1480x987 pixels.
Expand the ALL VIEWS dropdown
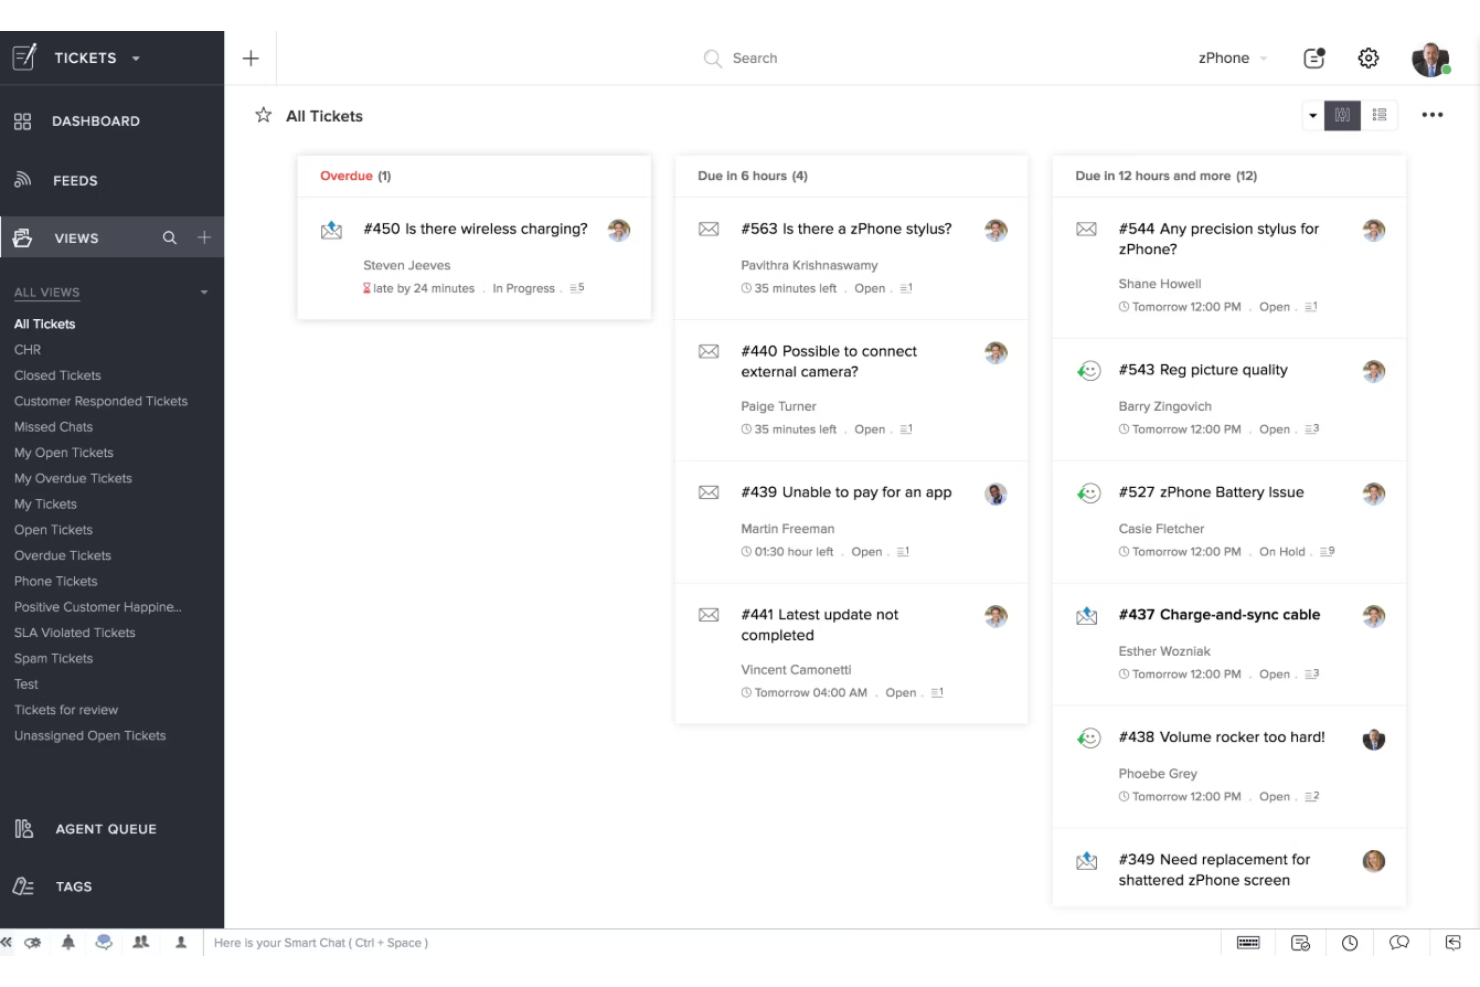(203, 292)
